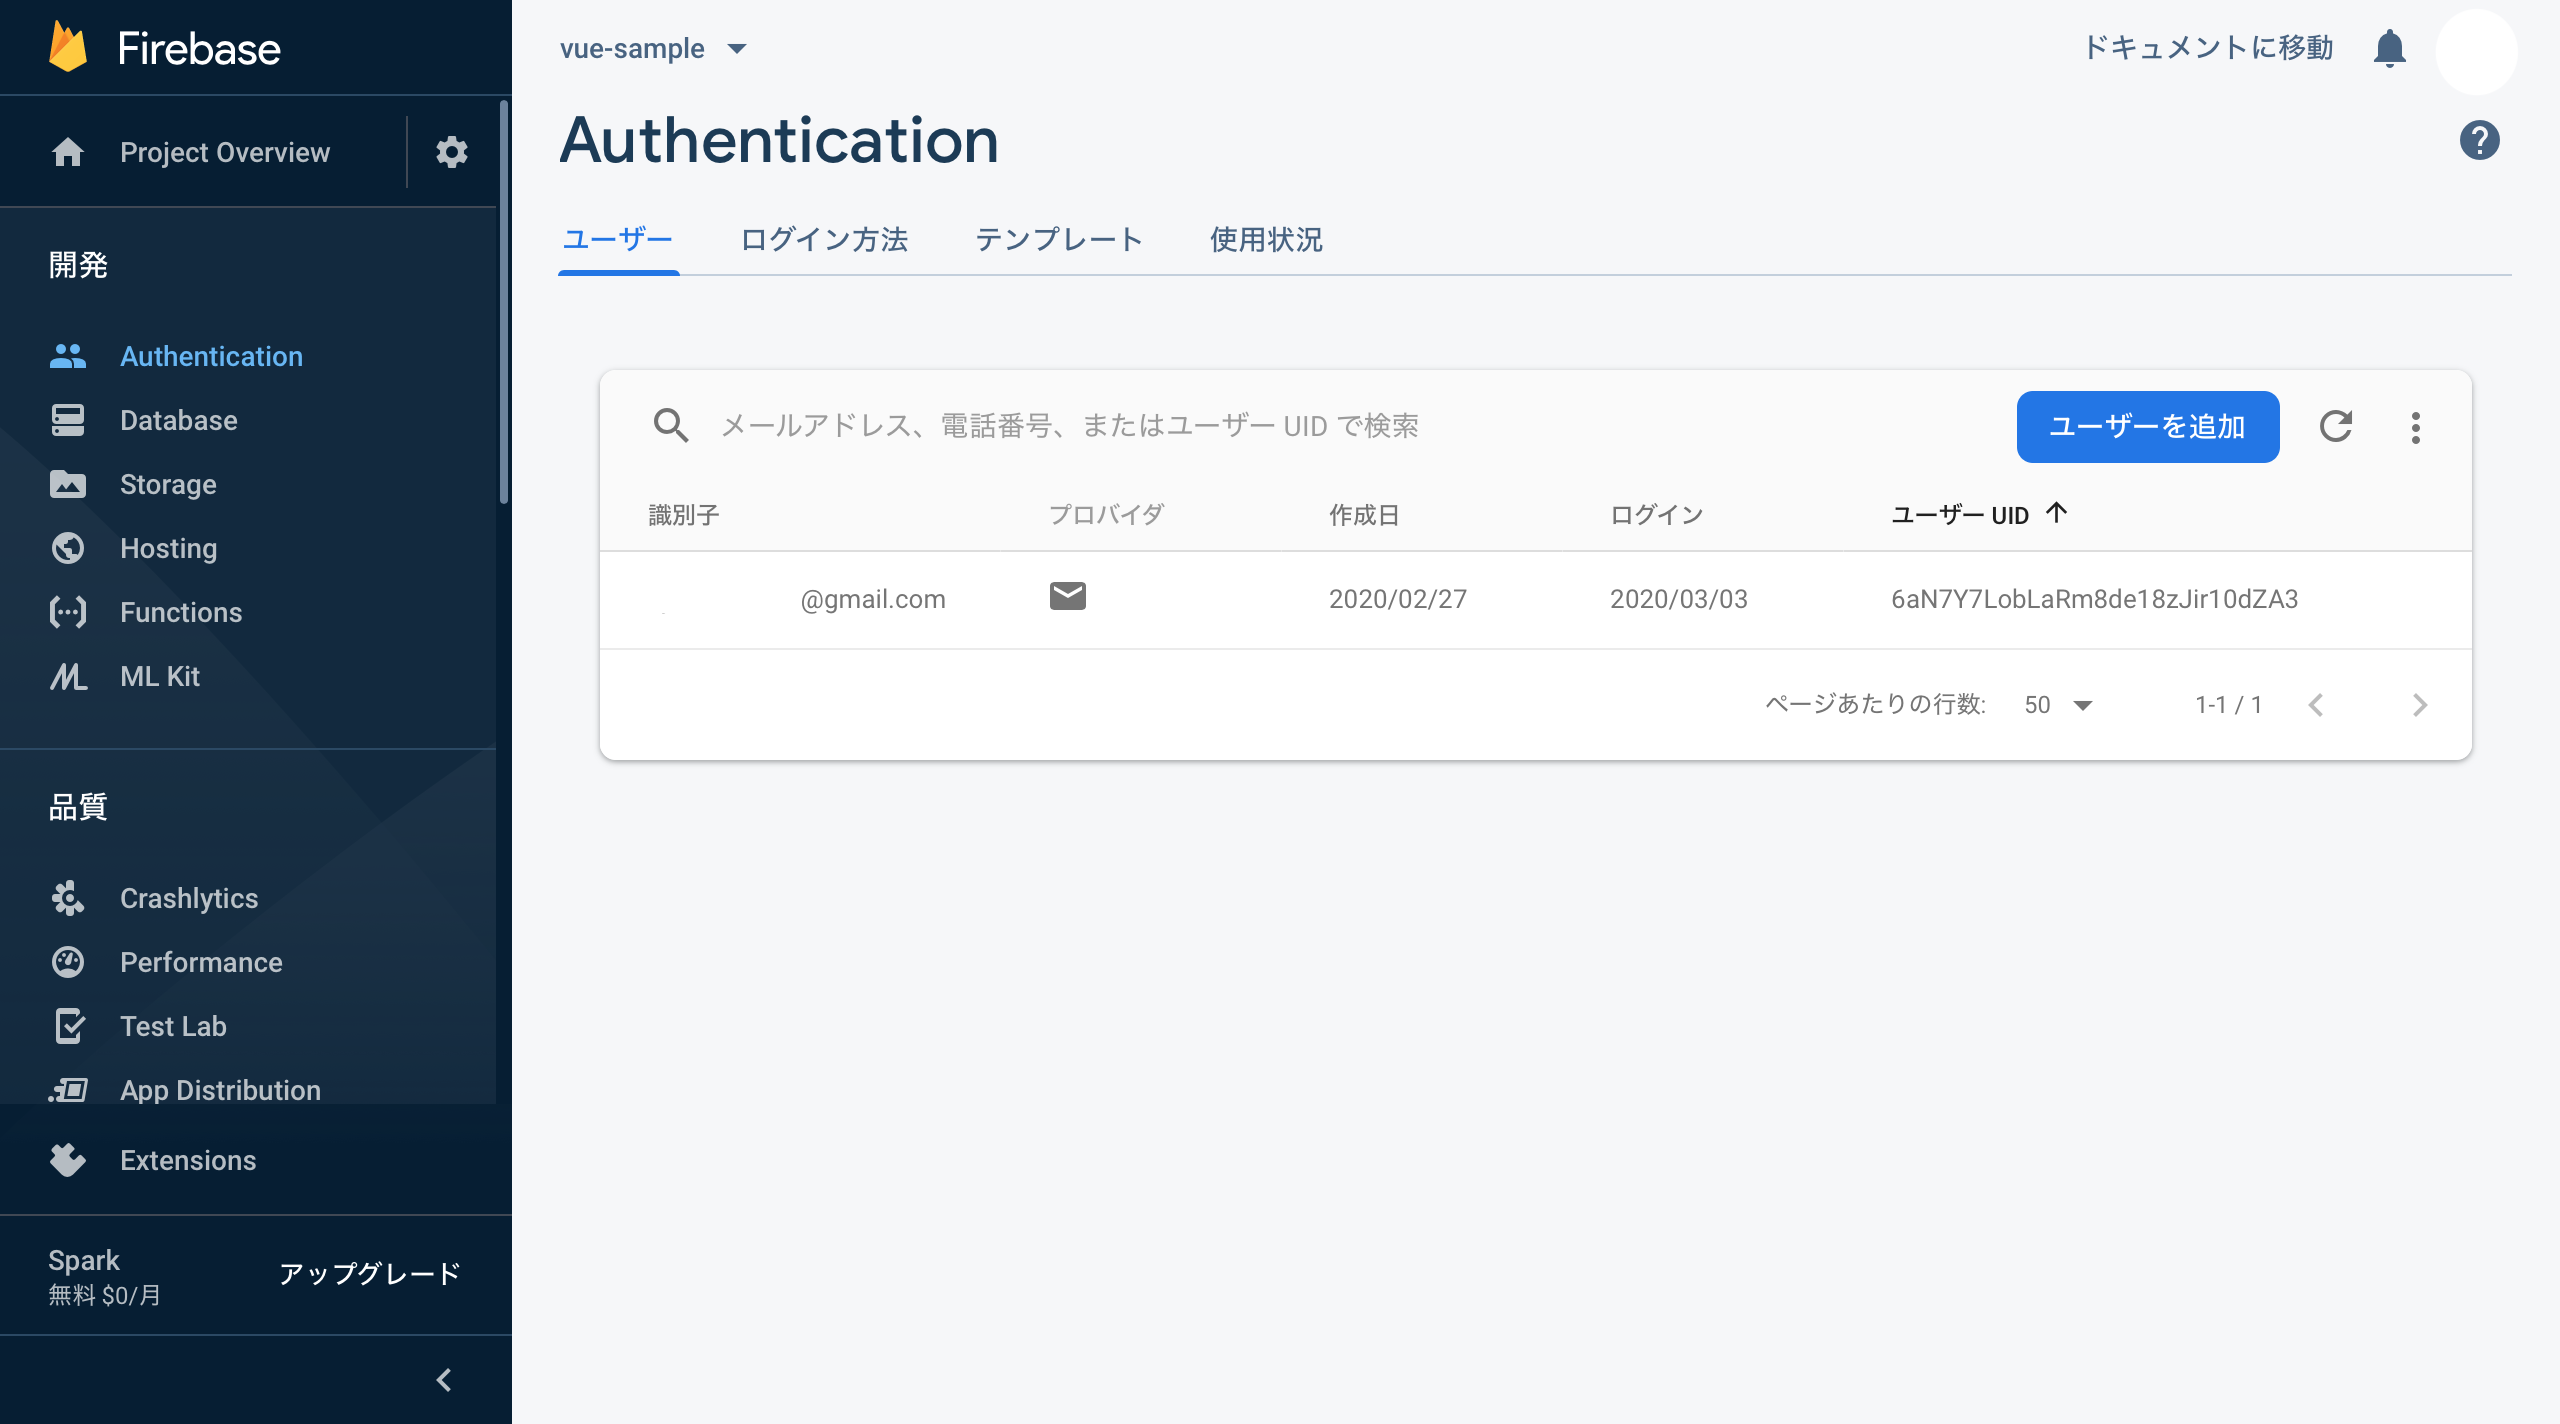Click the Performance gauge icon
The width and height of the screenshot is (2560, 1424).
[x=68, y=962]
